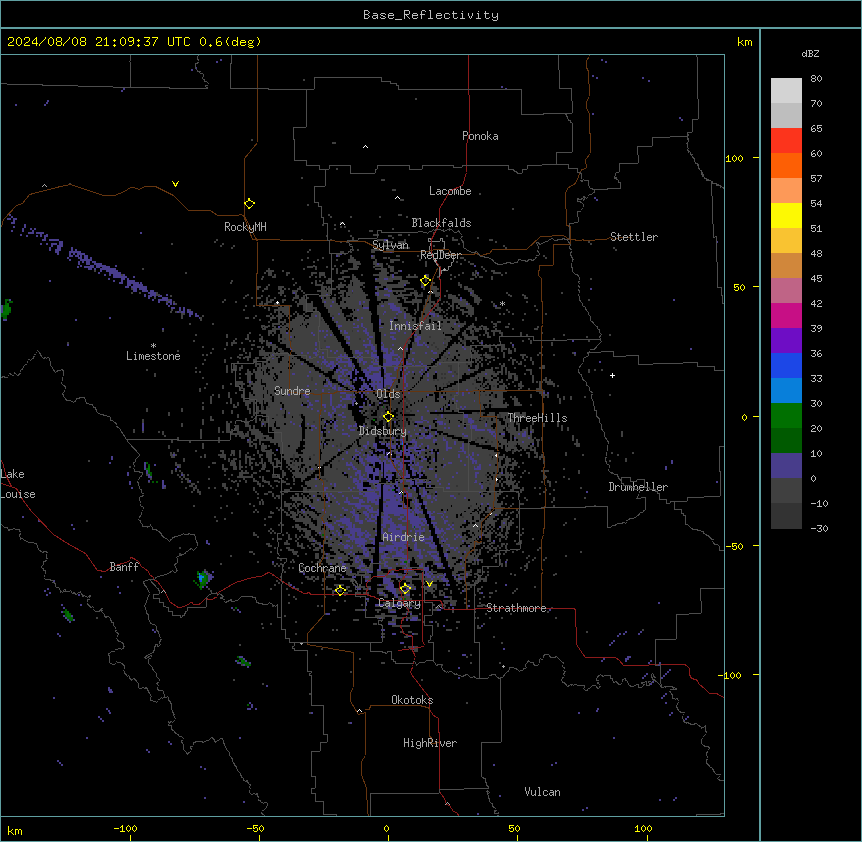
Task: Pick the light gray 70-80 dBZ swatch
Action: click(786, 90)
